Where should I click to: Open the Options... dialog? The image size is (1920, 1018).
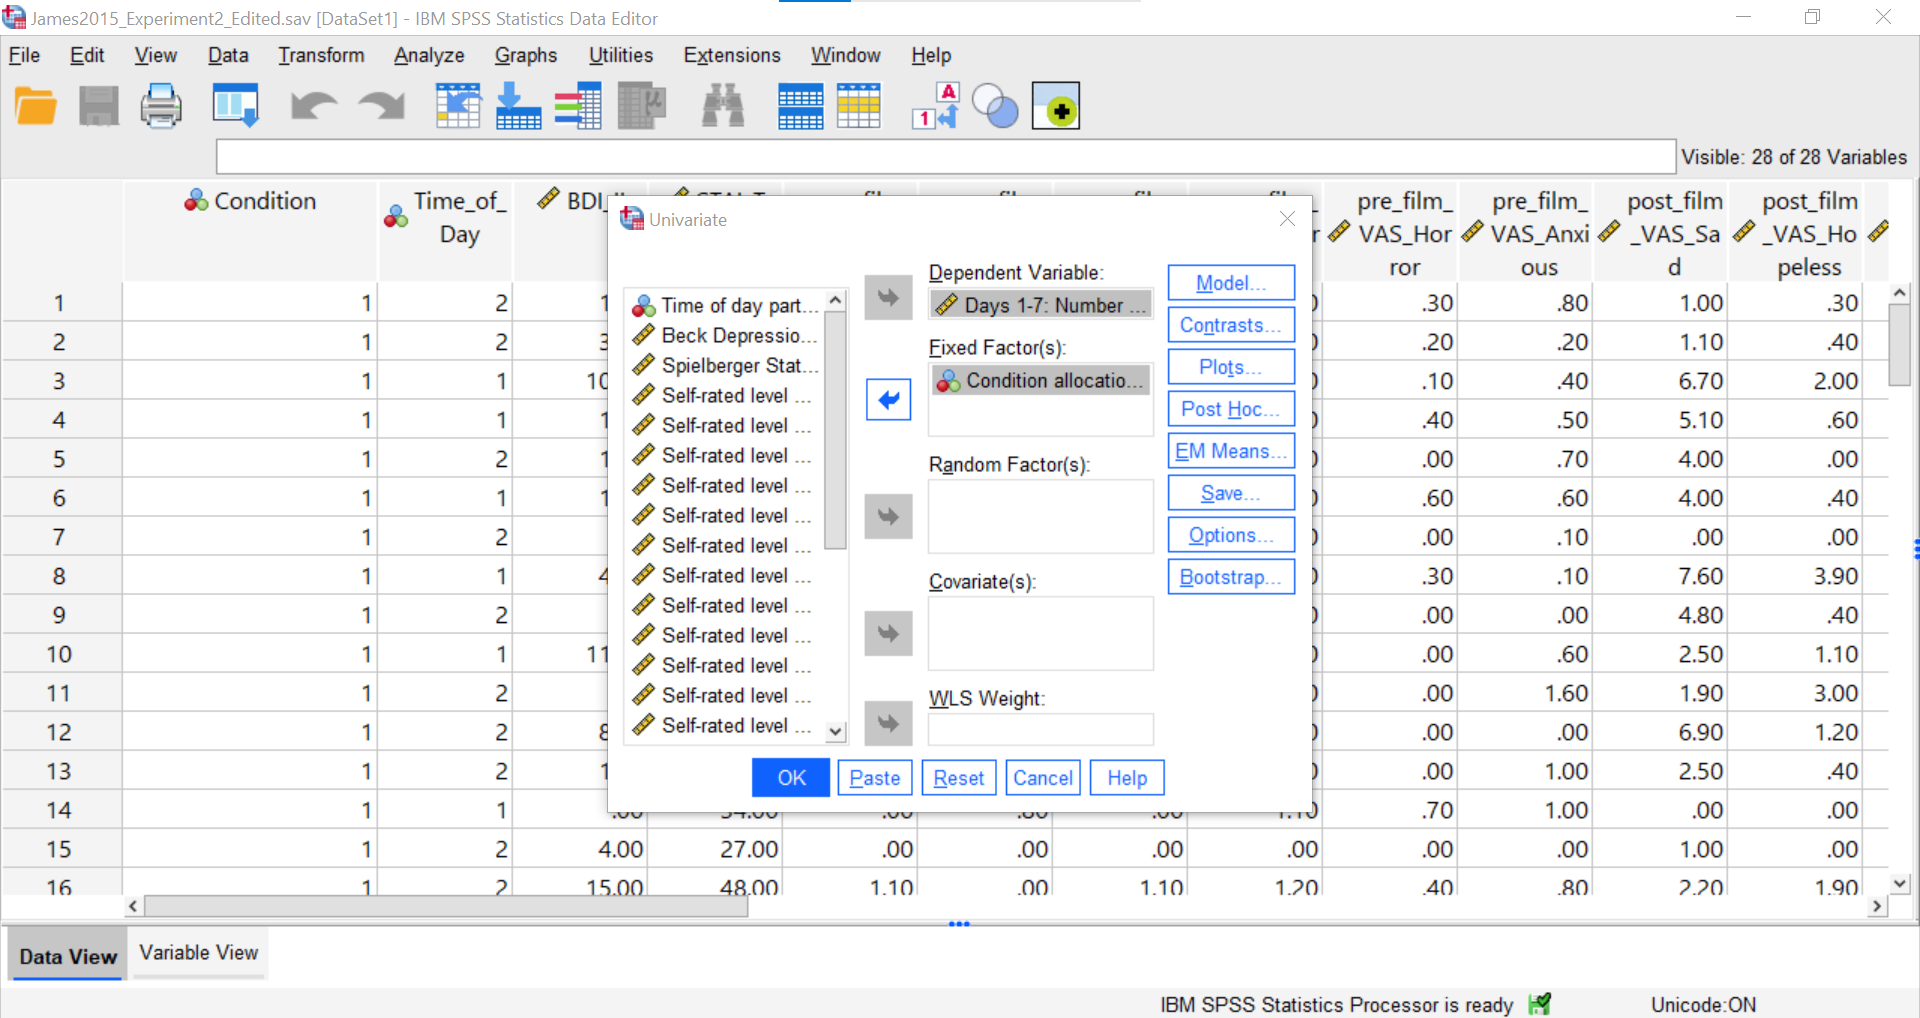(x=1231, y=535)
